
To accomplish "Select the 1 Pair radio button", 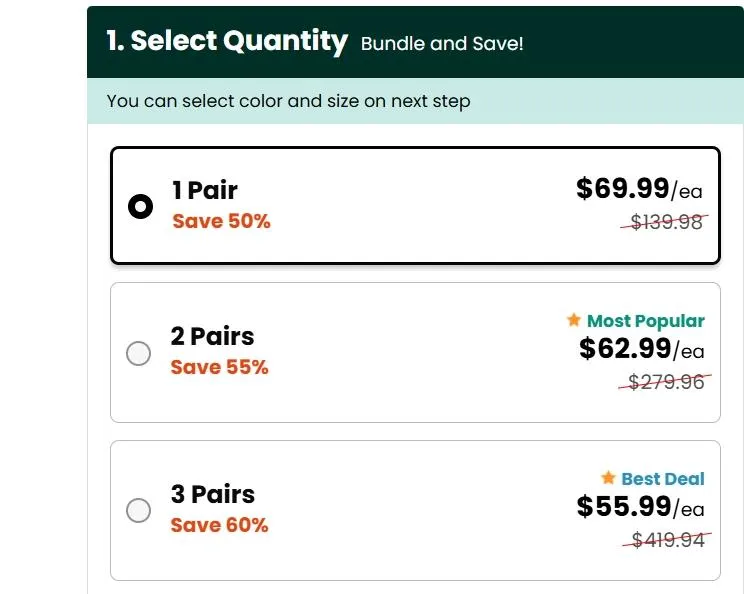I will pyautogui.click(x=140, y=206).
